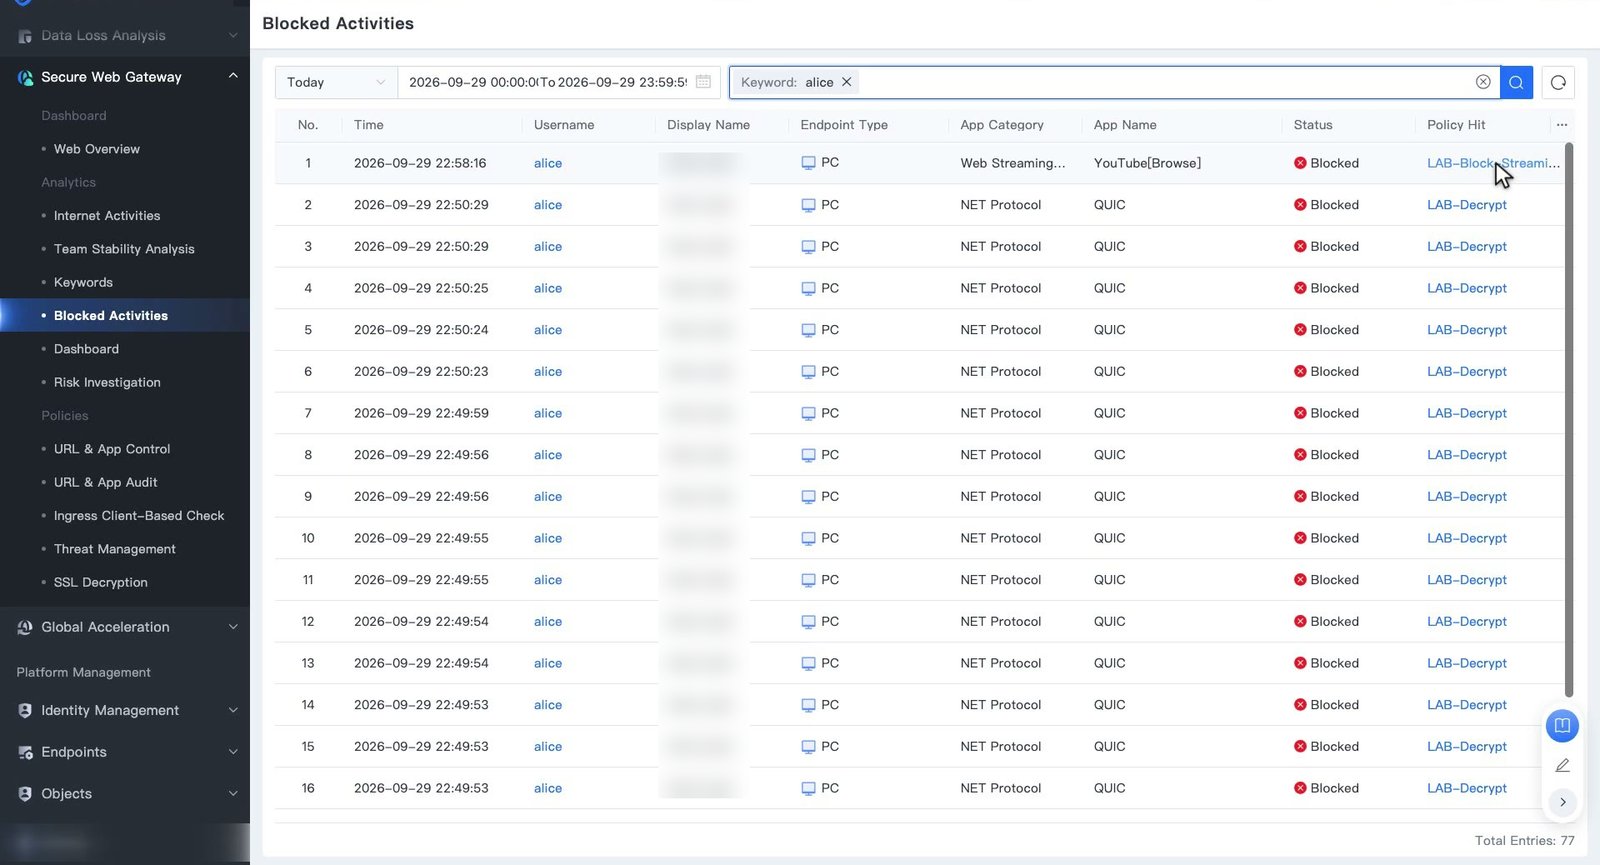Click Blocked status icon in row 2

1300,205
